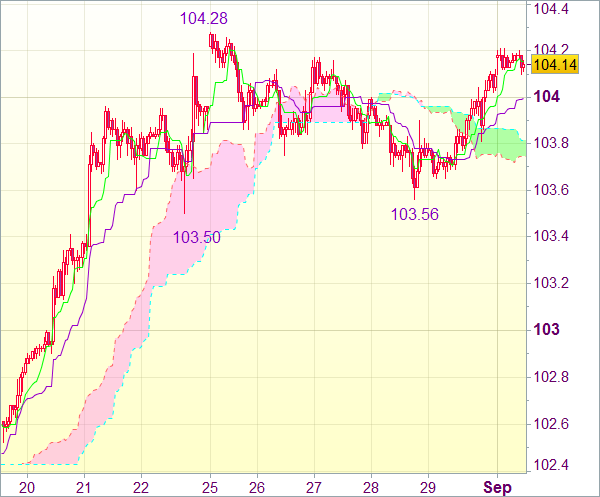Click the low label 103.56
Image resolution: width=600 pixels, height=497 pixels.
414,215
